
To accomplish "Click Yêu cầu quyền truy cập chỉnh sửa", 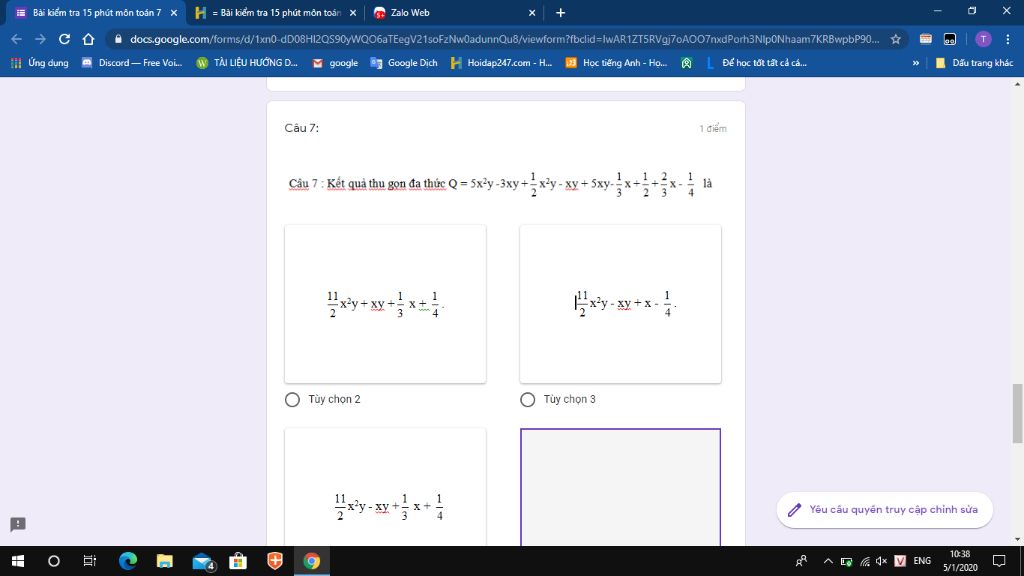I will click(884, 509).
